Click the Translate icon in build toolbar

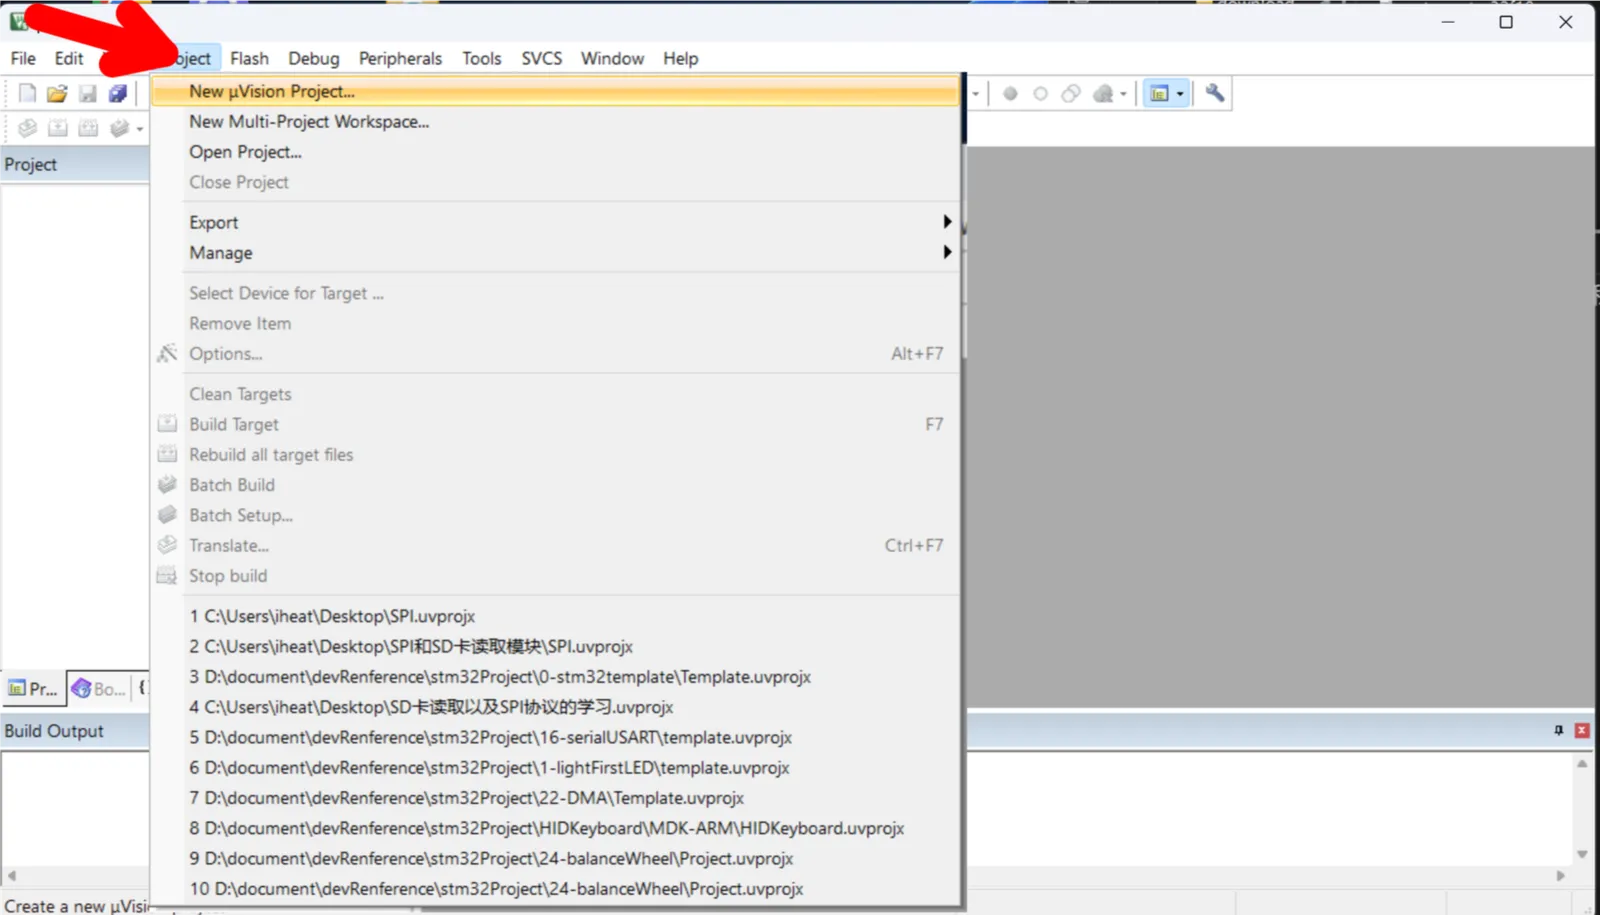pyautogui.click(x=28, y=128)
